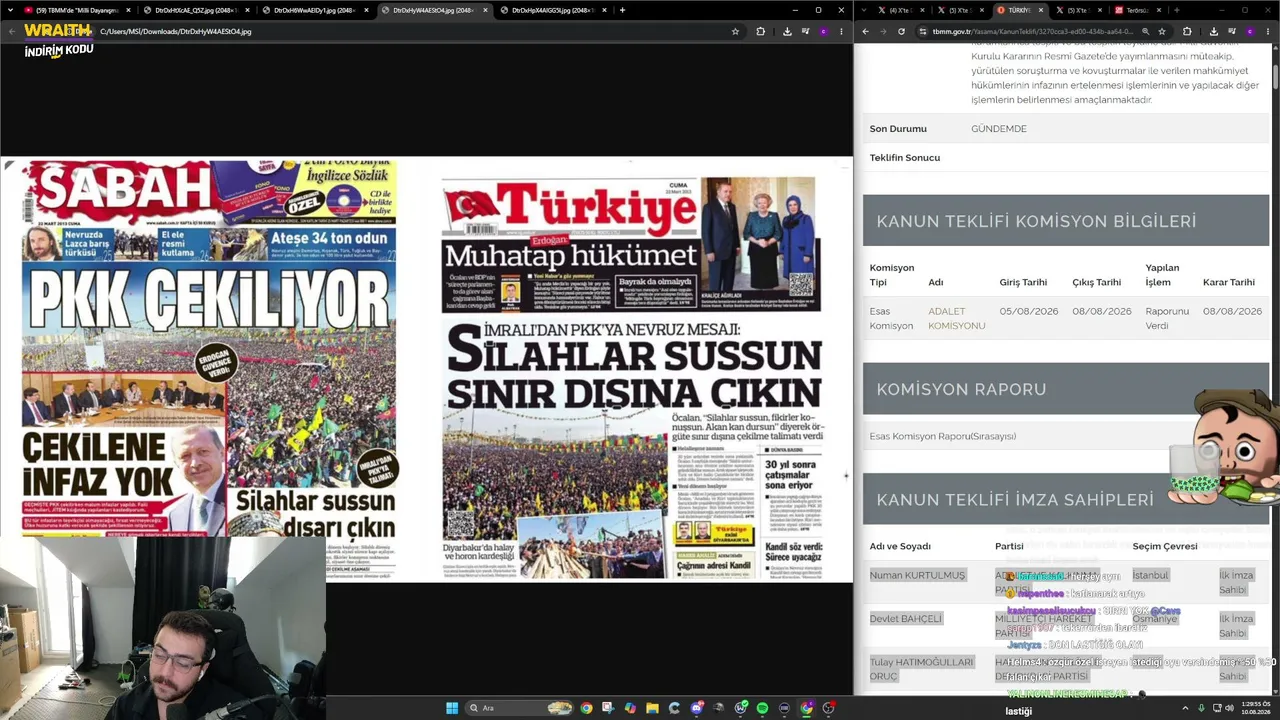Close the DtrDxHyW4AEStO4.jpg tab
Image resolution: width=1280 pixels, height=720 pixels.
486,10
